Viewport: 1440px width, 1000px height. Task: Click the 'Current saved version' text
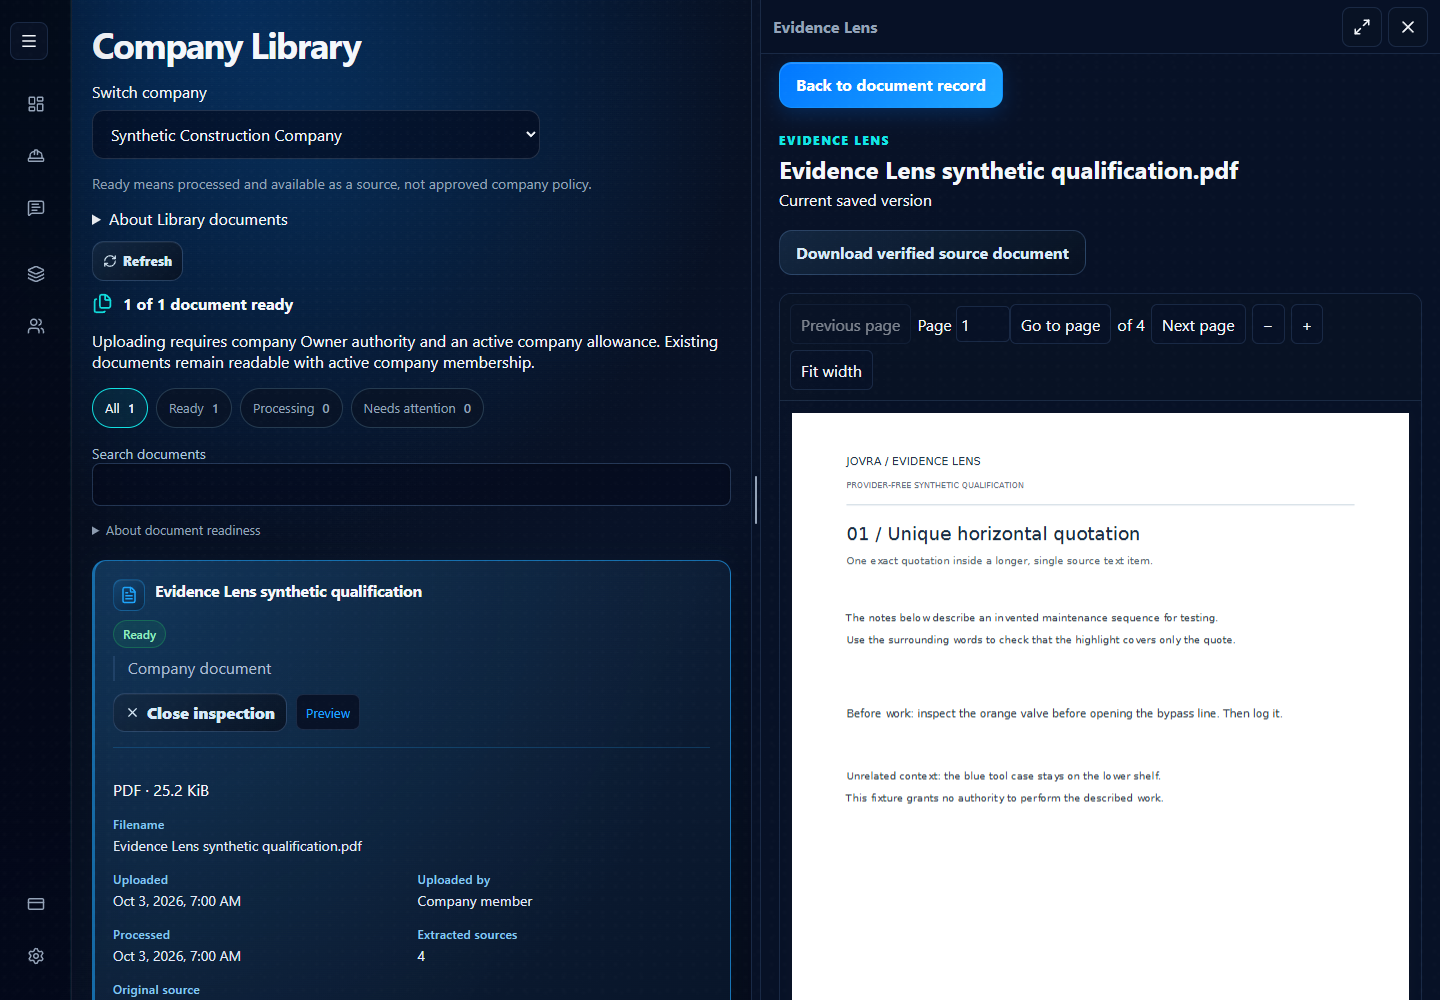[855, 201]
